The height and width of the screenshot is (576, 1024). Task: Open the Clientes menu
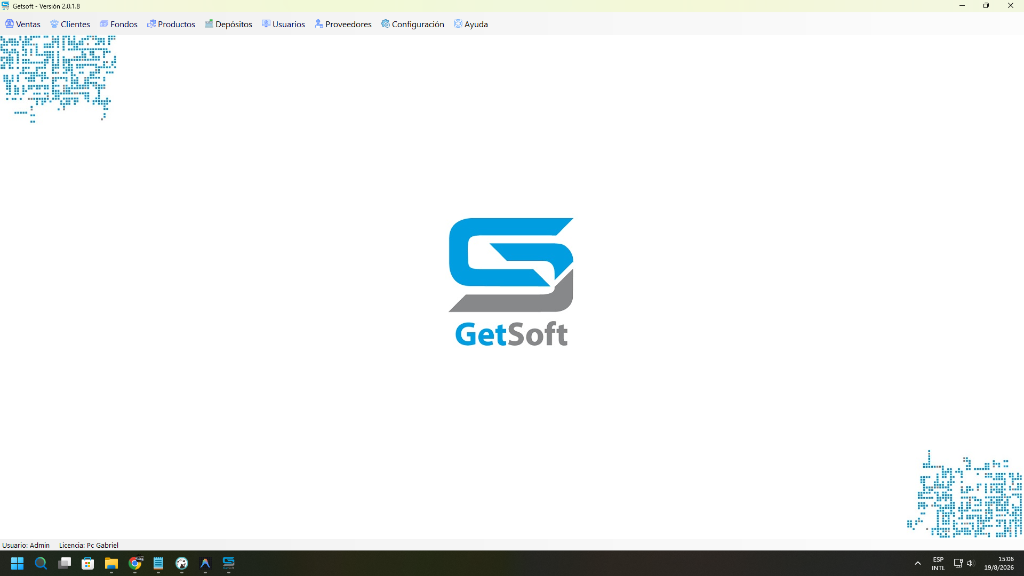click(x=70, y=24)
